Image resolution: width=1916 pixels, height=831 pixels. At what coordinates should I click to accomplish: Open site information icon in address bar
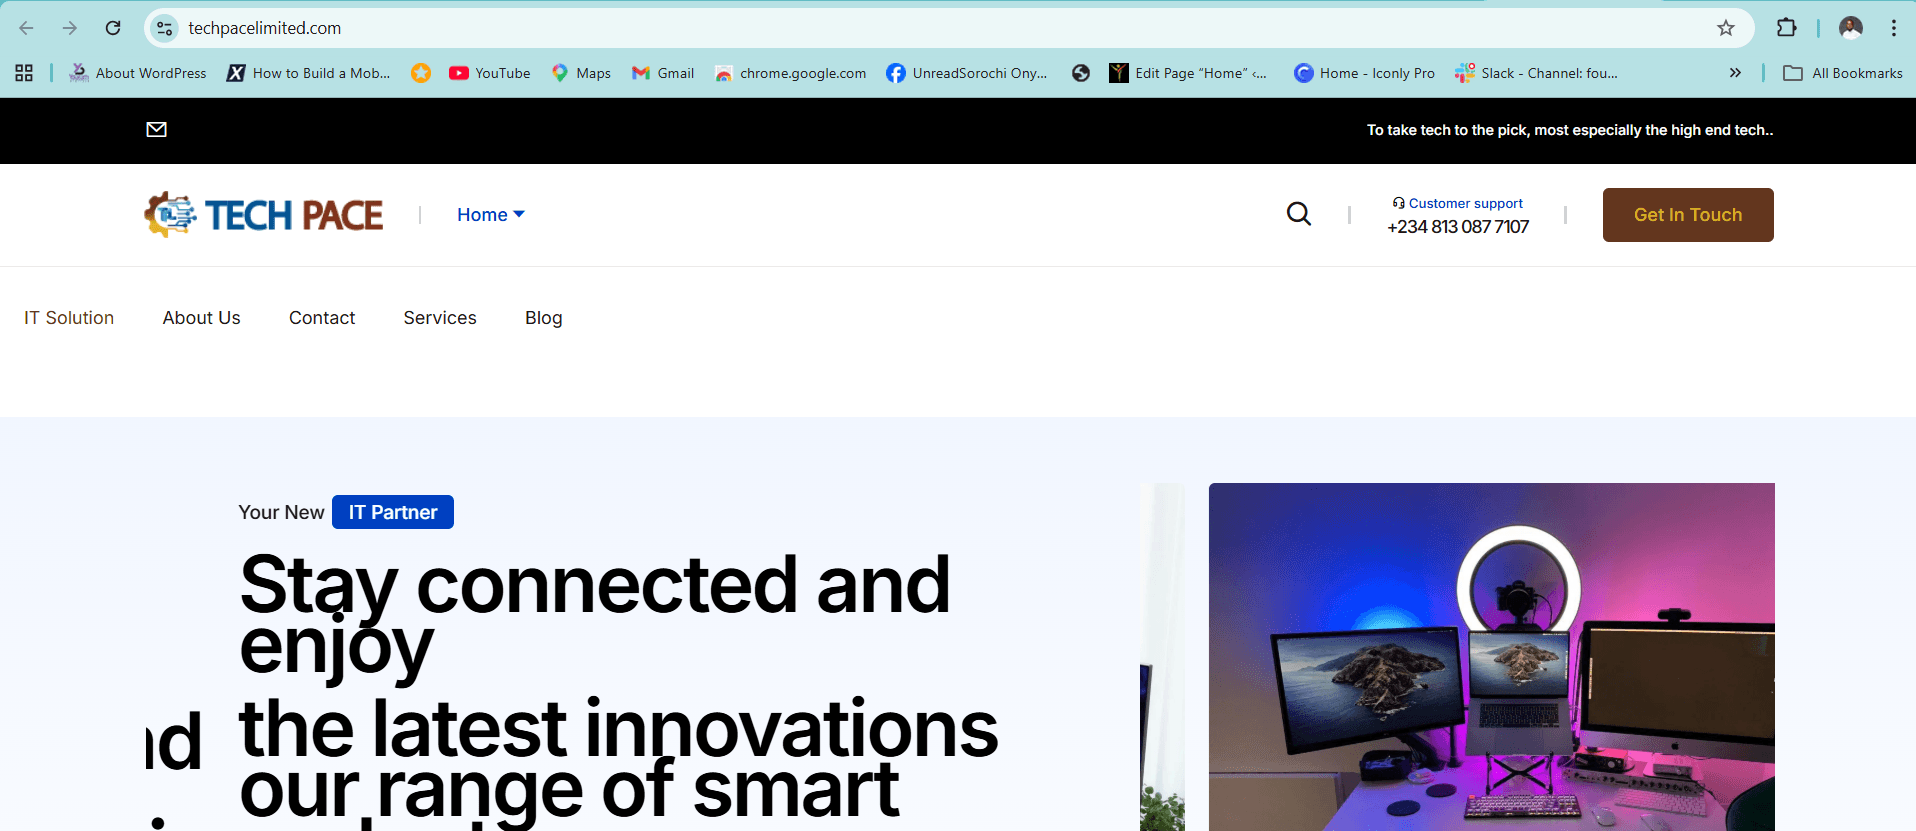[x=165, y=28]
